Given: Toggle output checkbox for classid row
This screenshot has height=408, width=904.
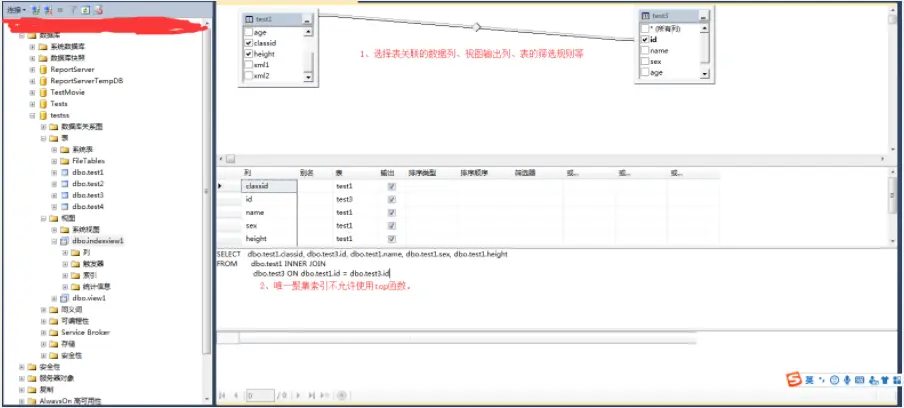Looking at the screenshot, I should pyautogui.click(x=392, y=186).
